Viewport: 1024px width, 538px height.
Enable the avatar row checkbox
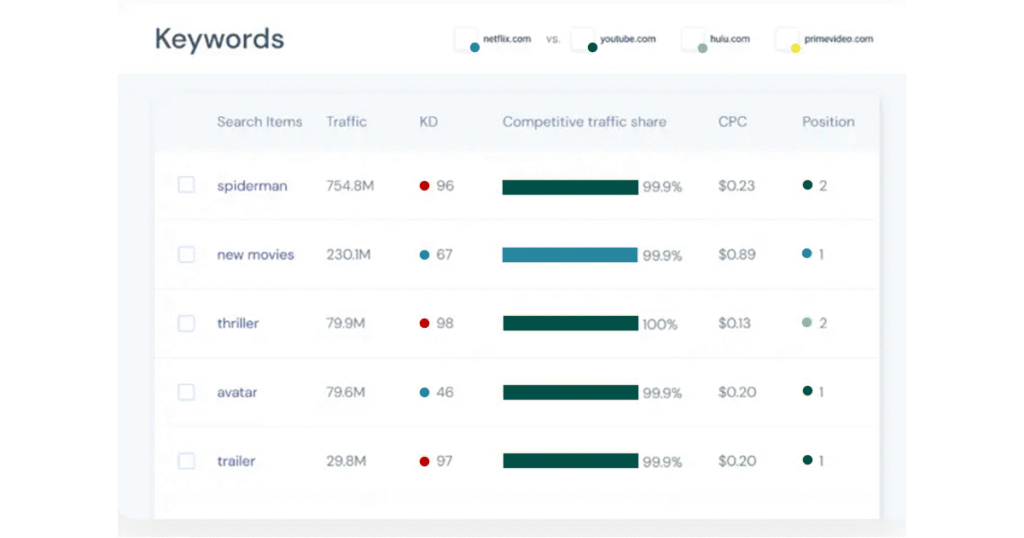(x=186, y=392)
